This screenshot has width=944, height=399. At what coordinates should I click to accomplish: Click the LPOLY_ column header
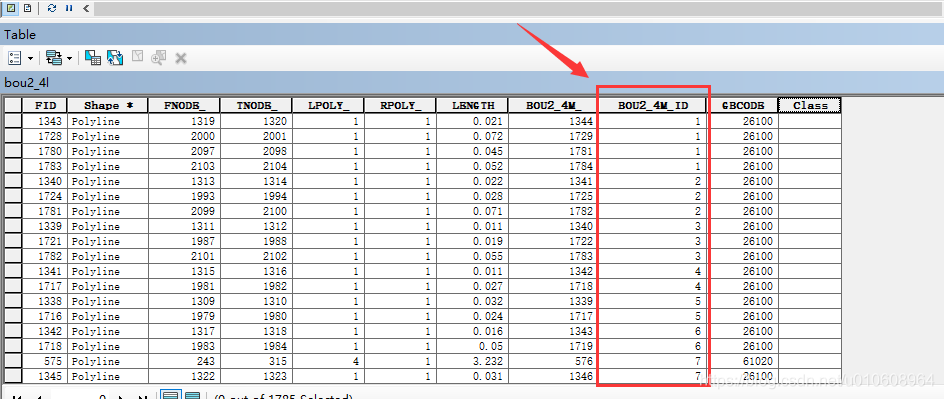[328, 105]
